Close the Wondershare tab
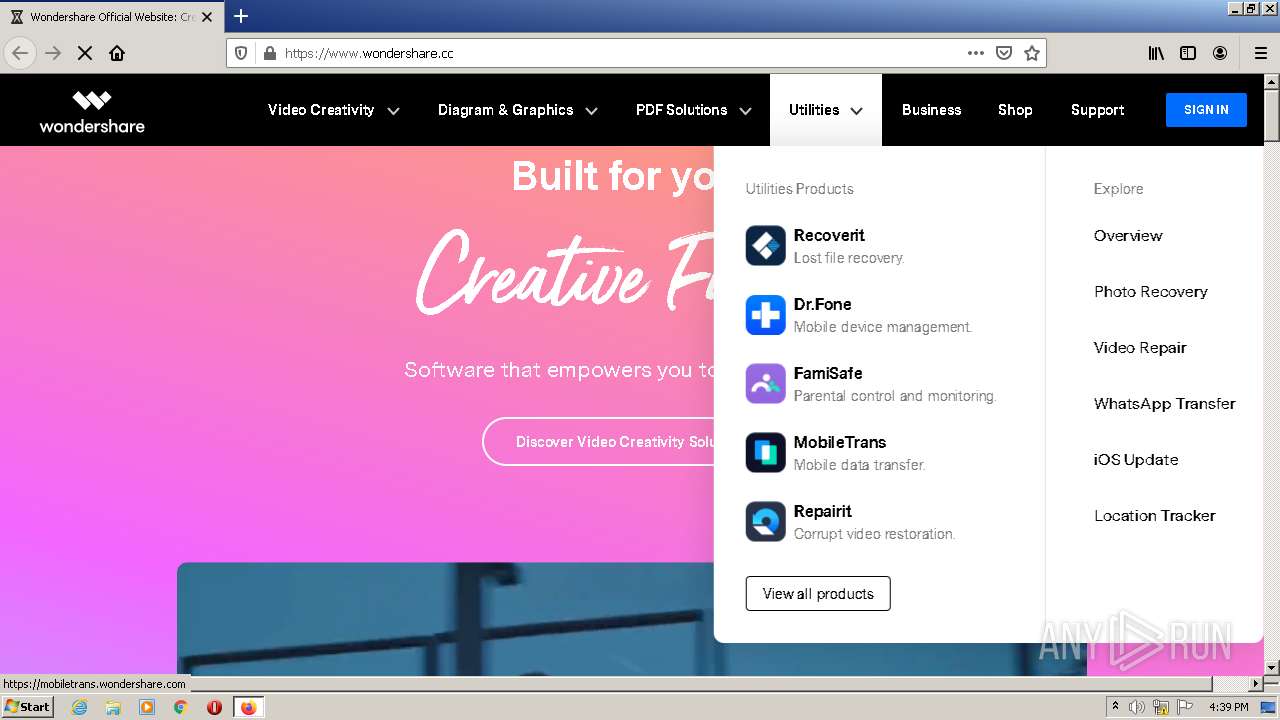 click(207, 17)
